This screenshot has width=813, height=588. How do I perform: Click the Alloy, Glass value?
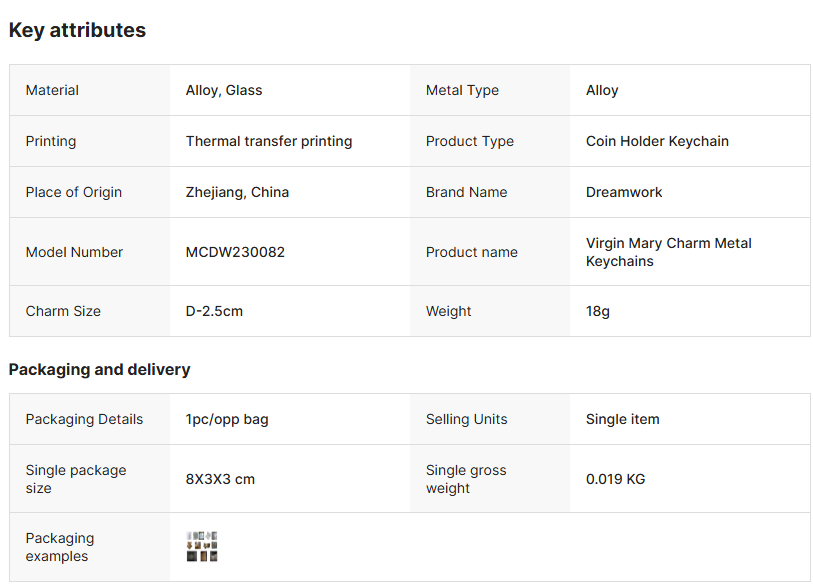point(224,90)
